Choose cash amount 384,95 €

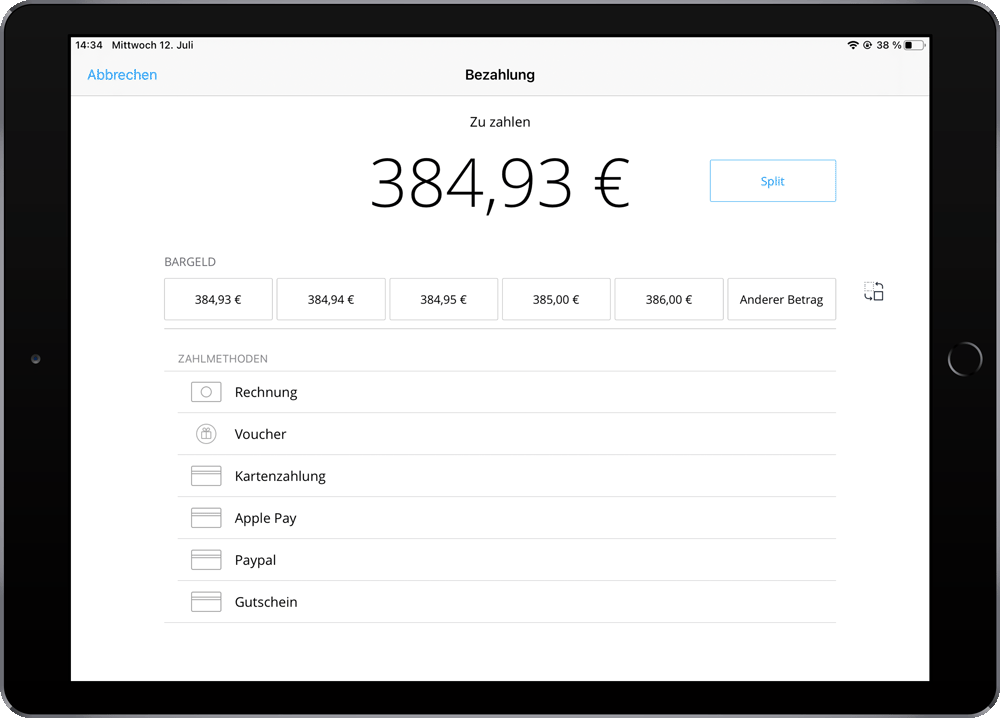[443, 299]
